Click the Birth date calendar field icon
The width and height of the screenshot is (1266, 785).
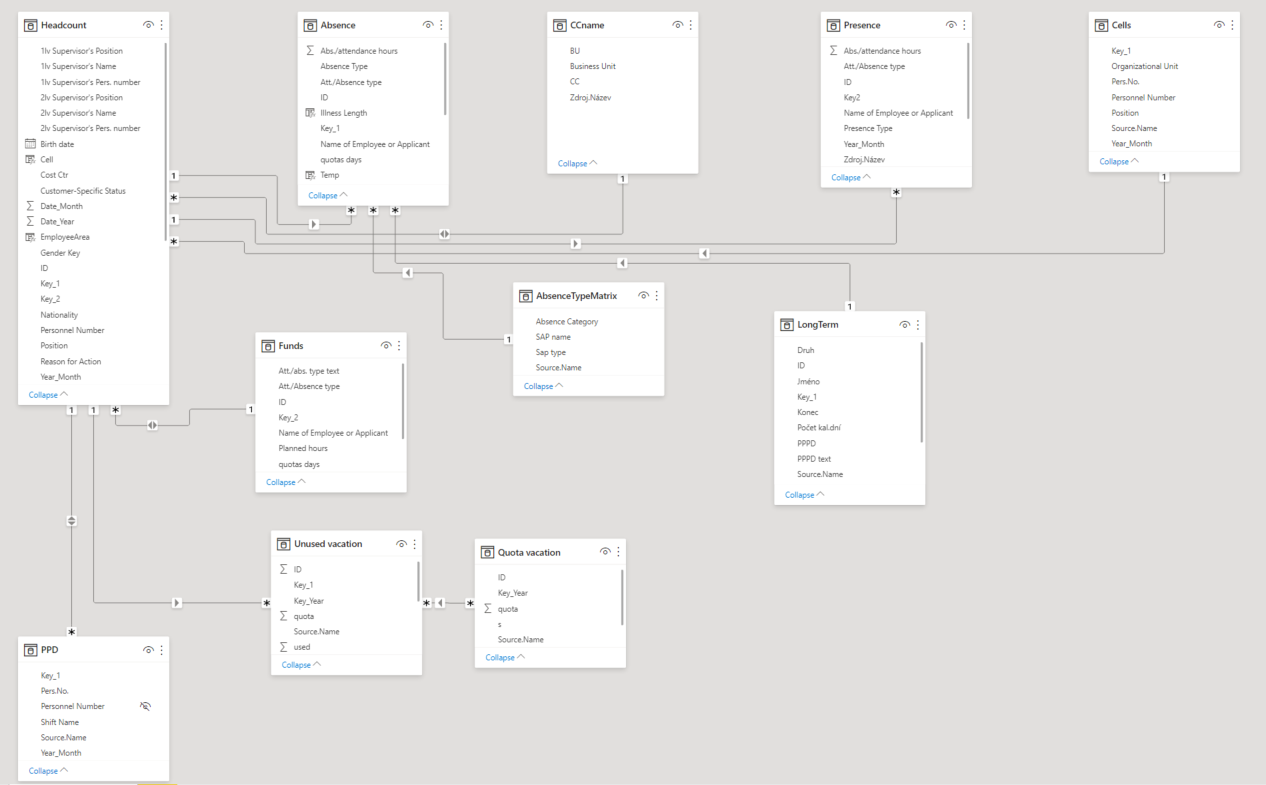coord(31,144)
